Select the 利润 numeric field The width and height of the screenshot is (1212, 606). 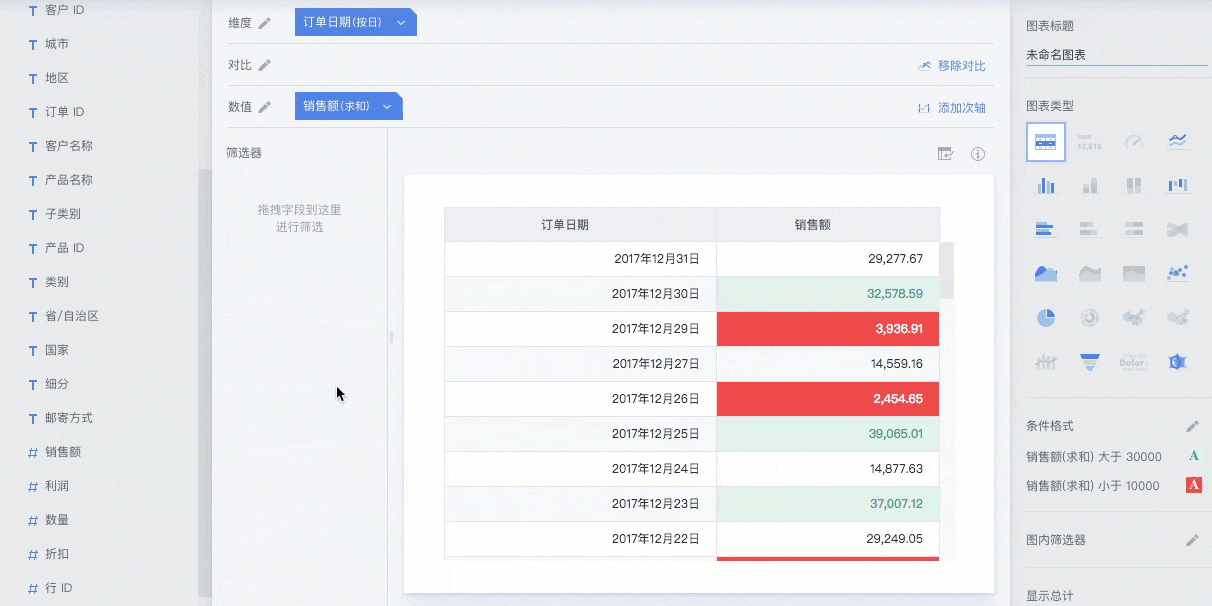57,486
